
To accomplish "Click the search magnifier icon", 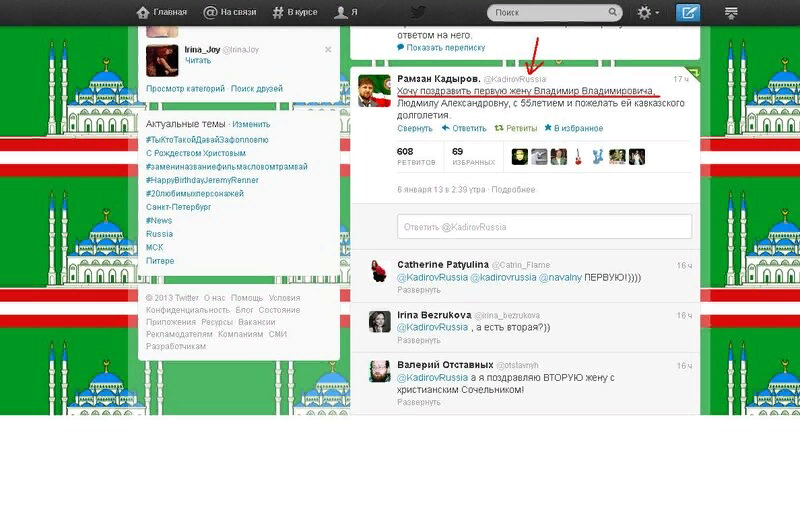I will coord(612,12).
